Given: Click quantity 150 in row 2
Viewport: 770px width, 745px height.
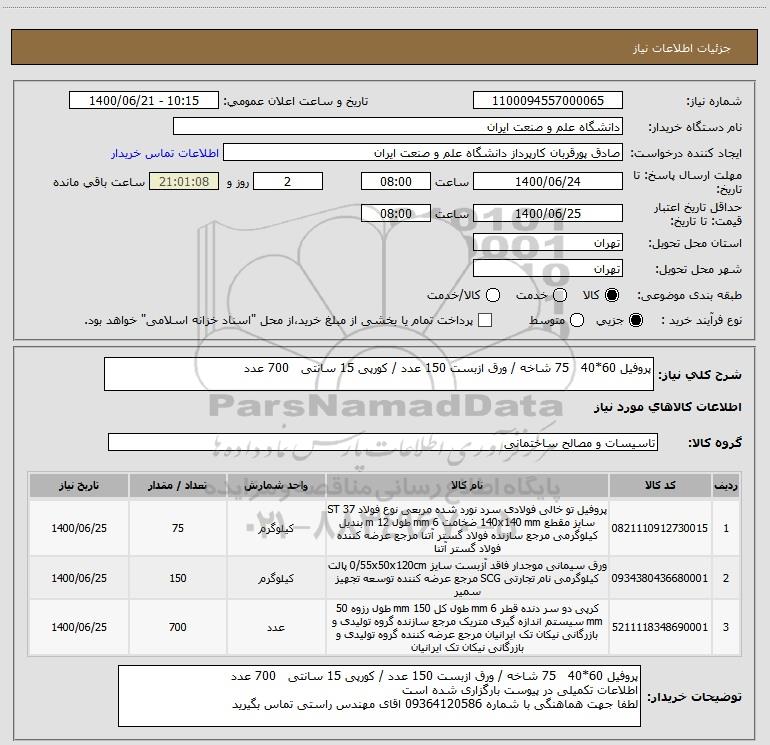Looking at the screenshot, I should 178,578.
